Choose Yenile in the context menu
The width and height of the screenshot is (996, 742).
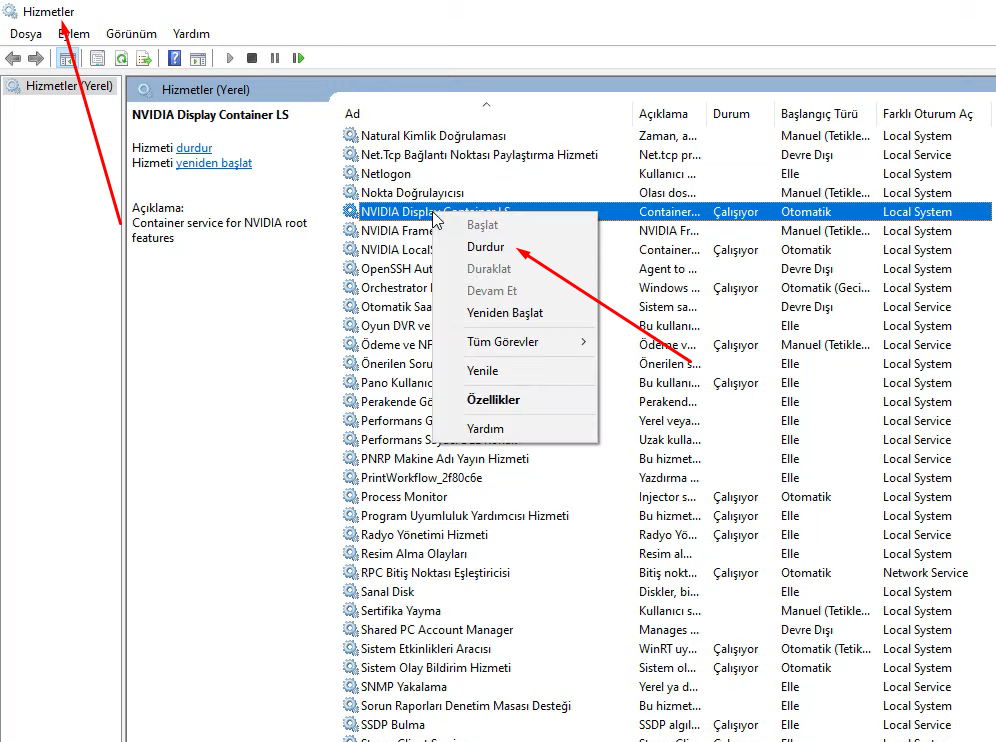tap(482, 371)
